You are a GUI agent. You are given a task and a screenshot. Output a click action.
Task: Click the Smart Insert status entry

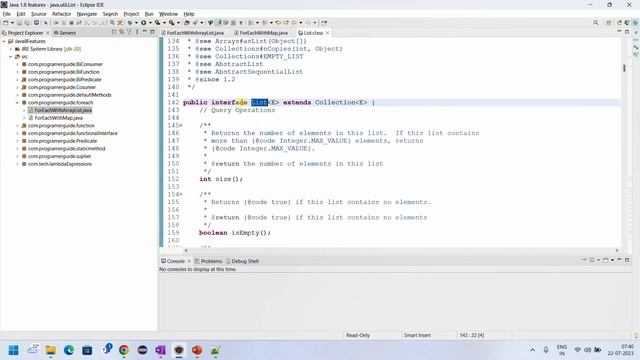417,335
